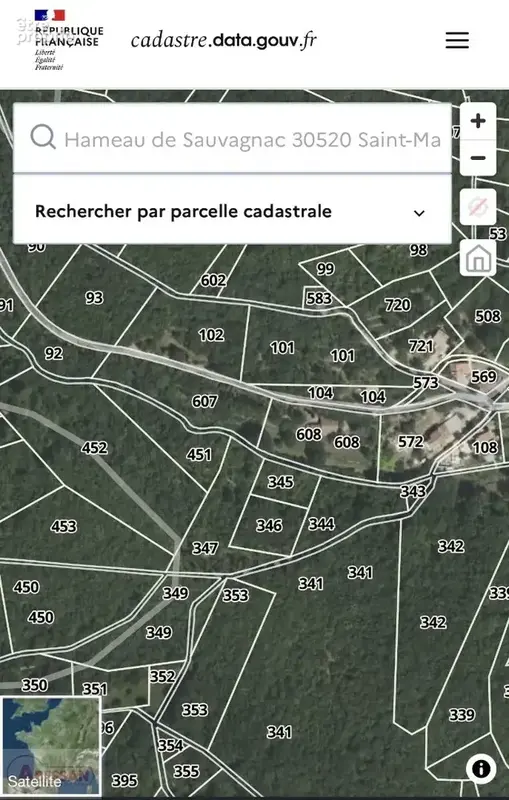Image resolution: width=509 pixels, height=800 pixels.
Task: Select parcel 354 on map
Action: point(170,745)
